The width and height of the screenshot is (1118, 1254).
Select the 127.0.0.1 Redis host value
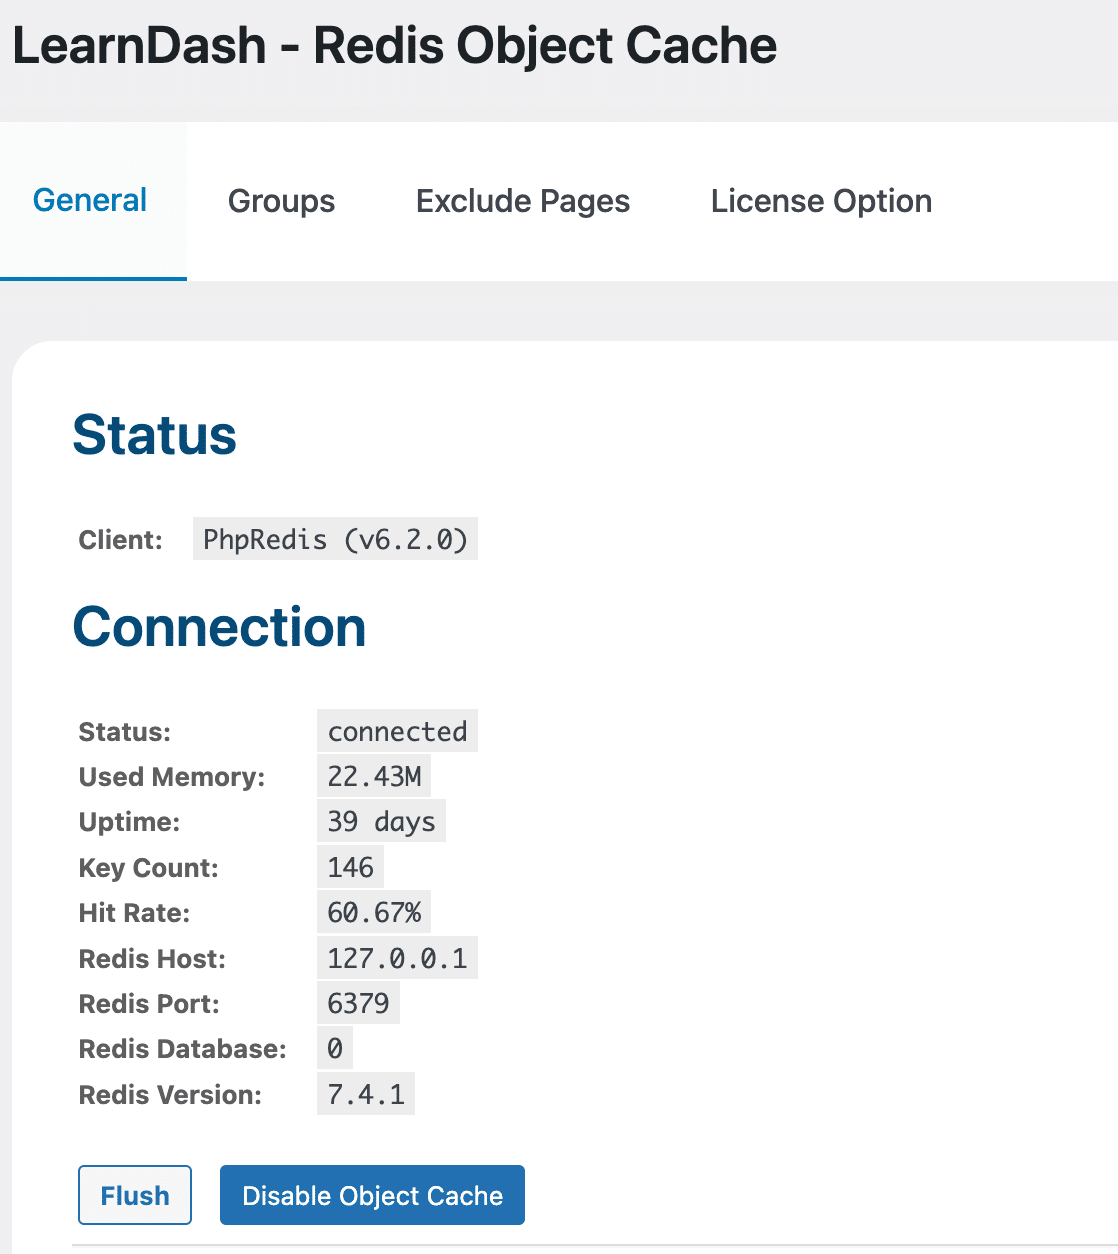click(x=397, y=958)
